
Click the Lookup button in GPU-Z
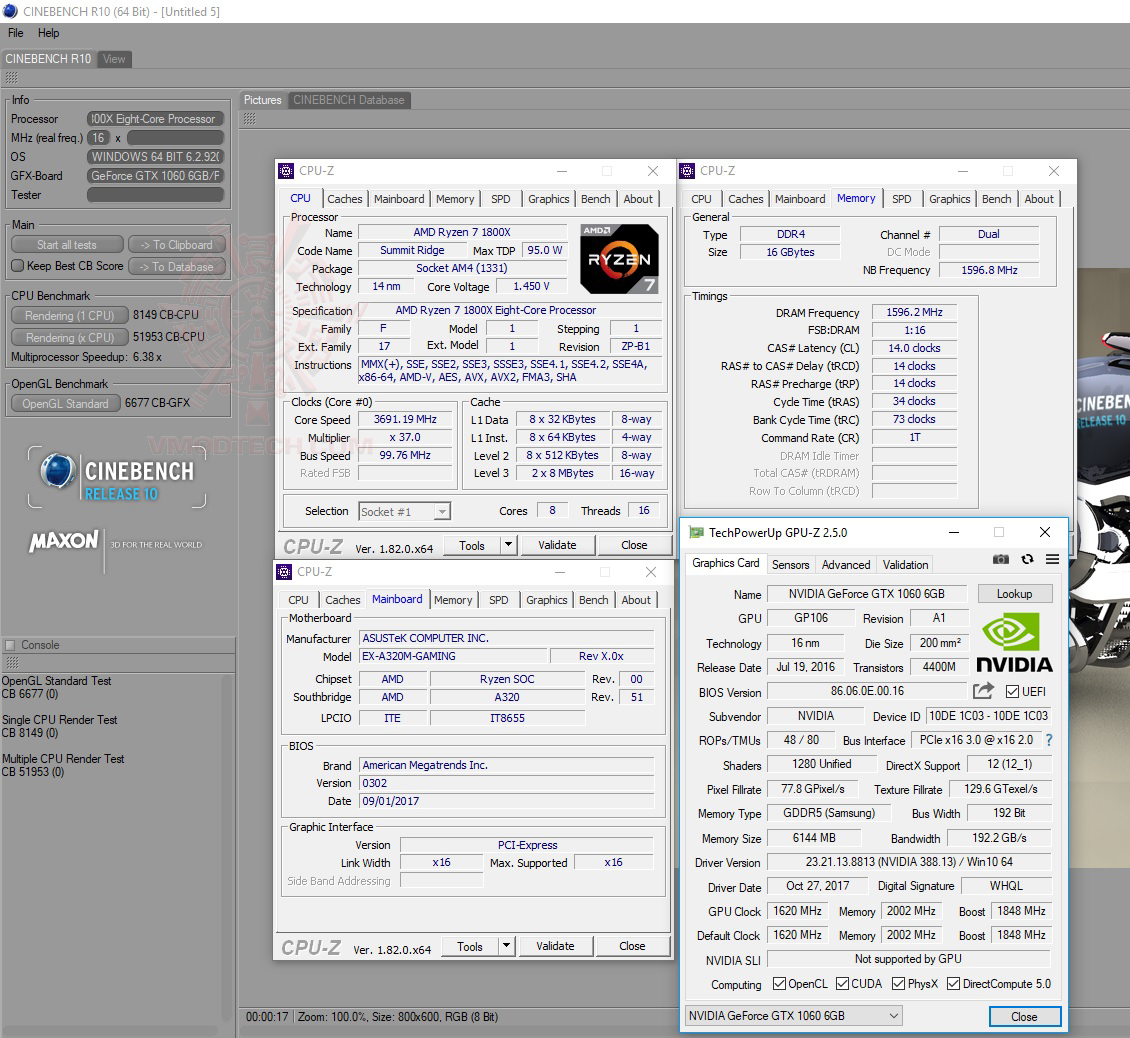tap(1015, 594)
